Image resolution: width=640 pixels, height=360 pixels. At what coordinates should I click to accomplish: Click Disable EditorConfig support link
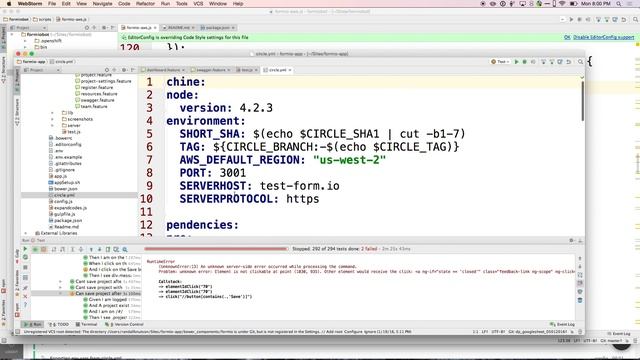(x=604, y=37)
